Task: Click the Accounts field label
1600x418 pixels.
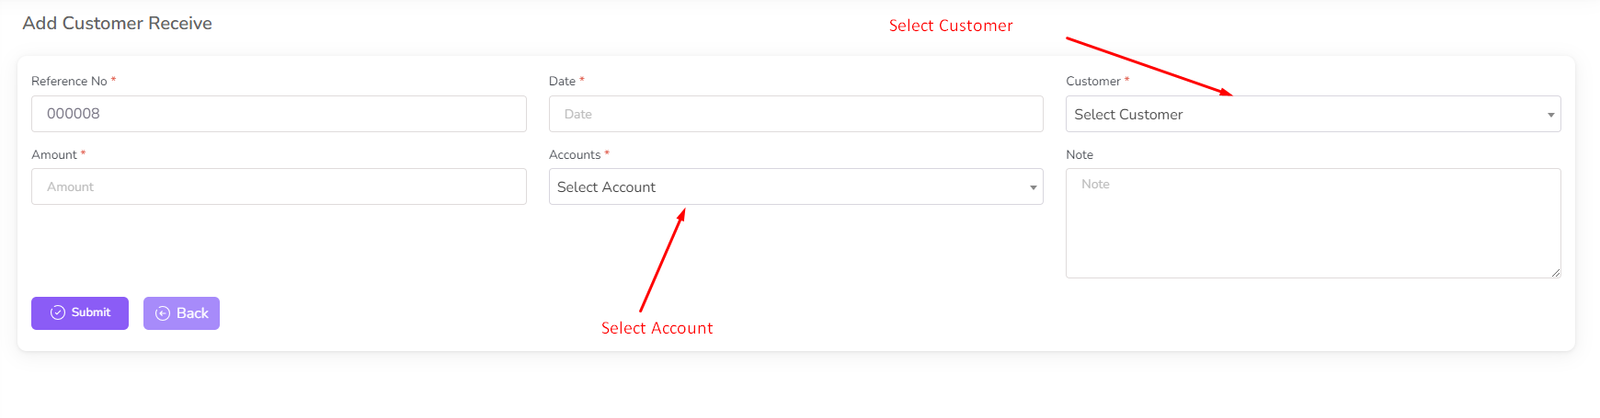Action: coord(575,155)
